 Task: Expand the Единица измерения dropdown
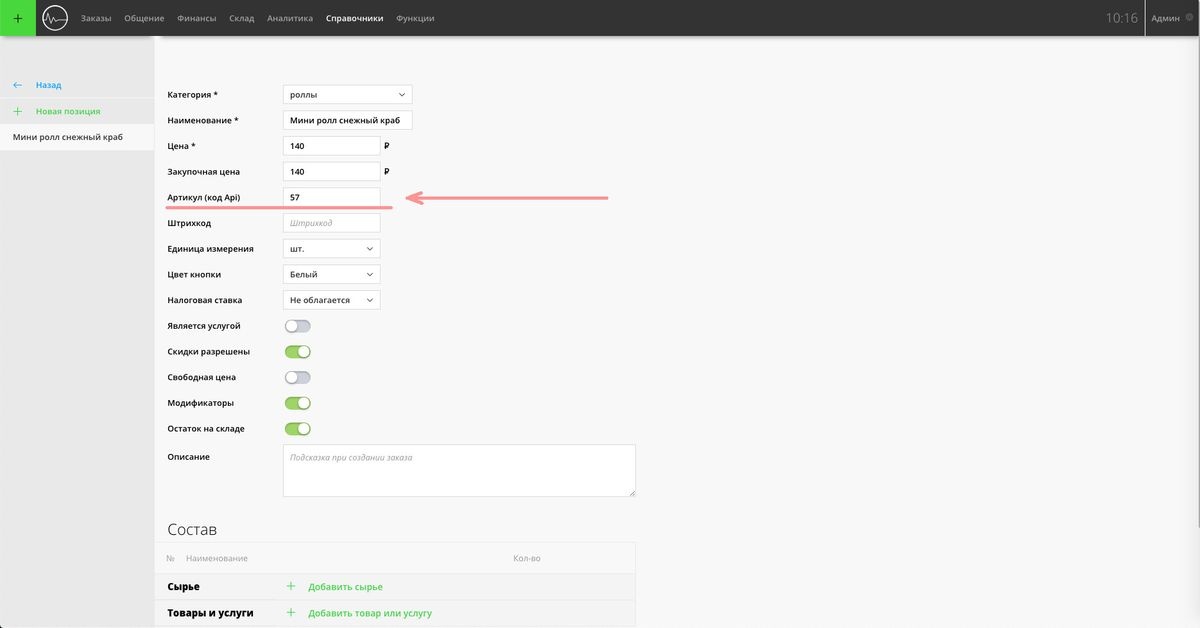click(331, 249)
